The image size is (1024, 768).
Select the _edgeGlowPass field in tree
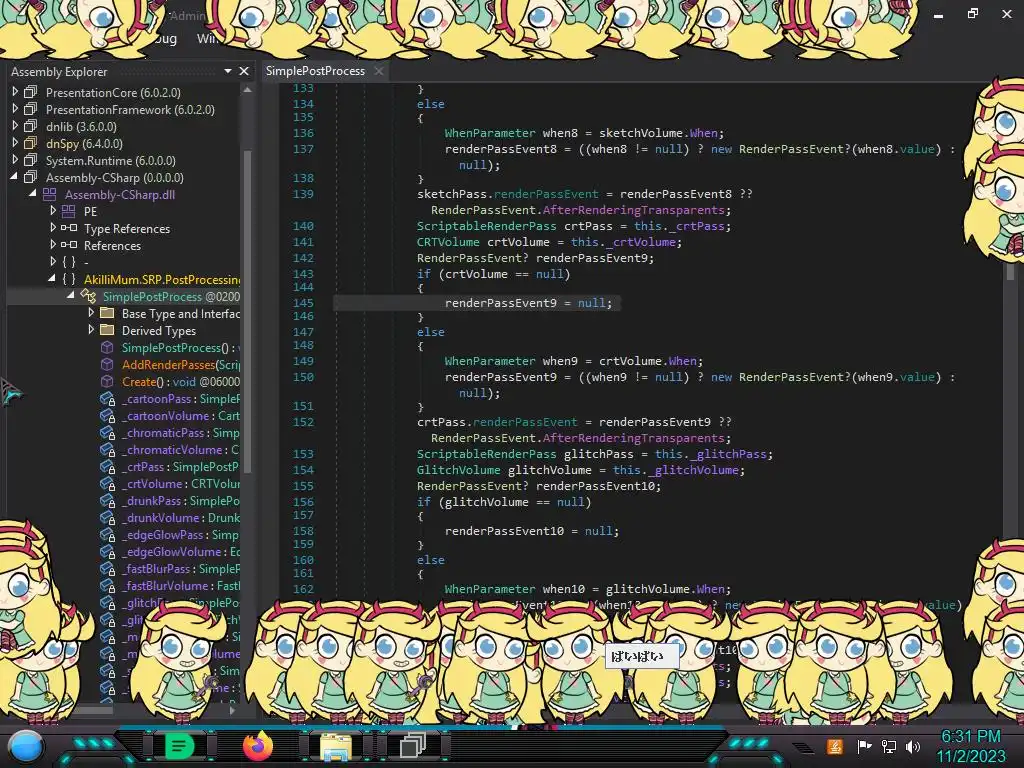181,534
